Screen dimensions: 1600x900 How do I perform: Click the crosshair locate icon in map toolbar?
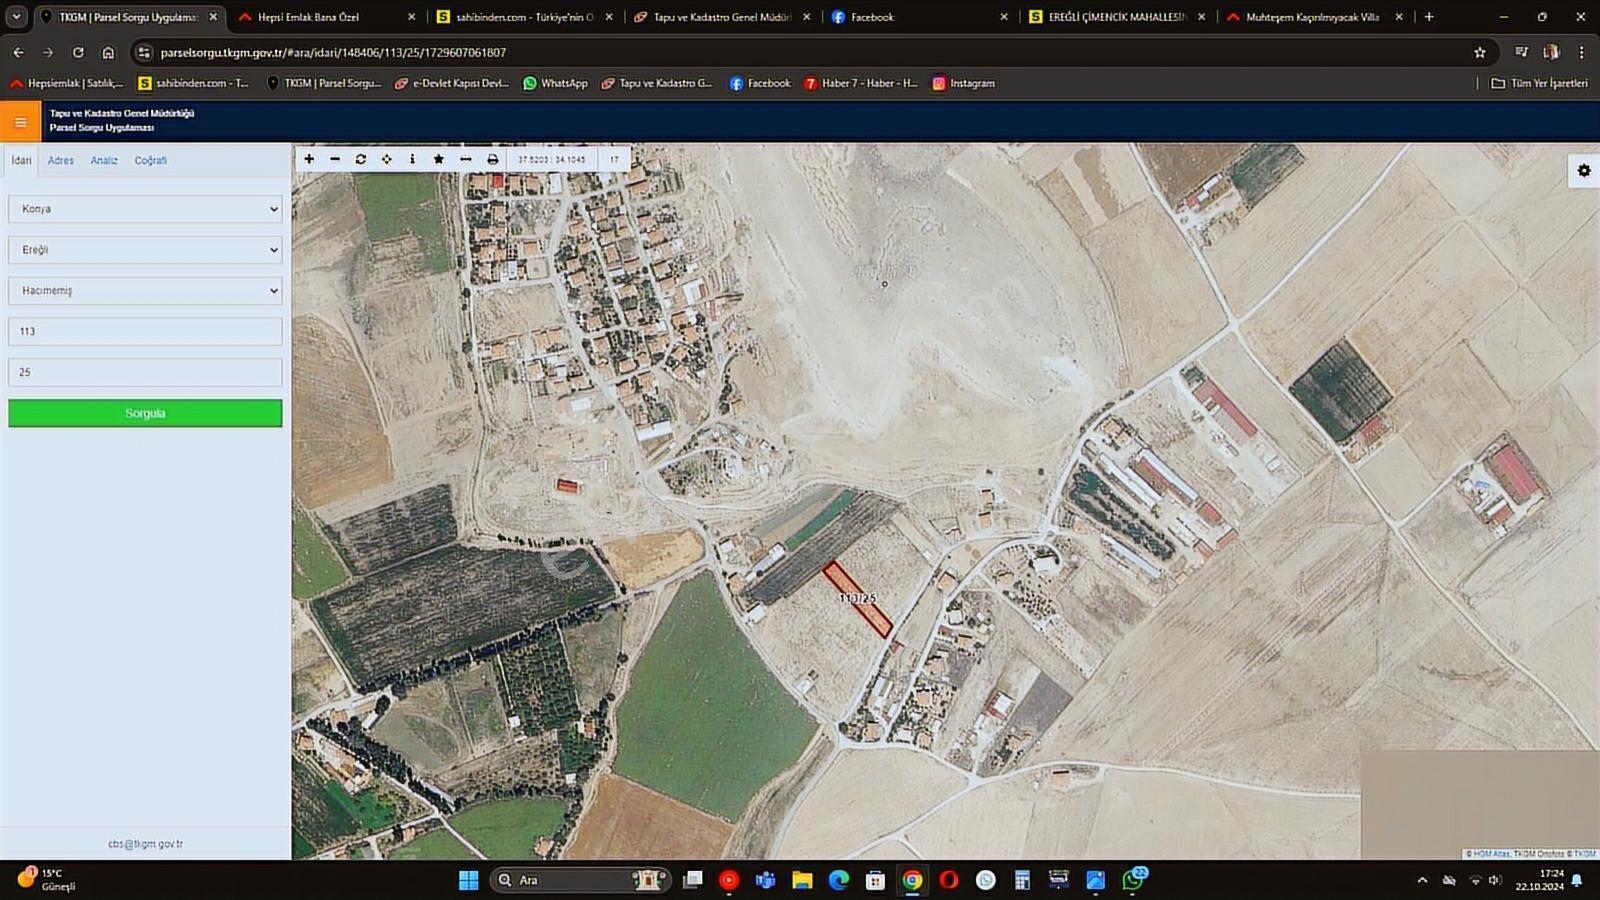[387, 159]
